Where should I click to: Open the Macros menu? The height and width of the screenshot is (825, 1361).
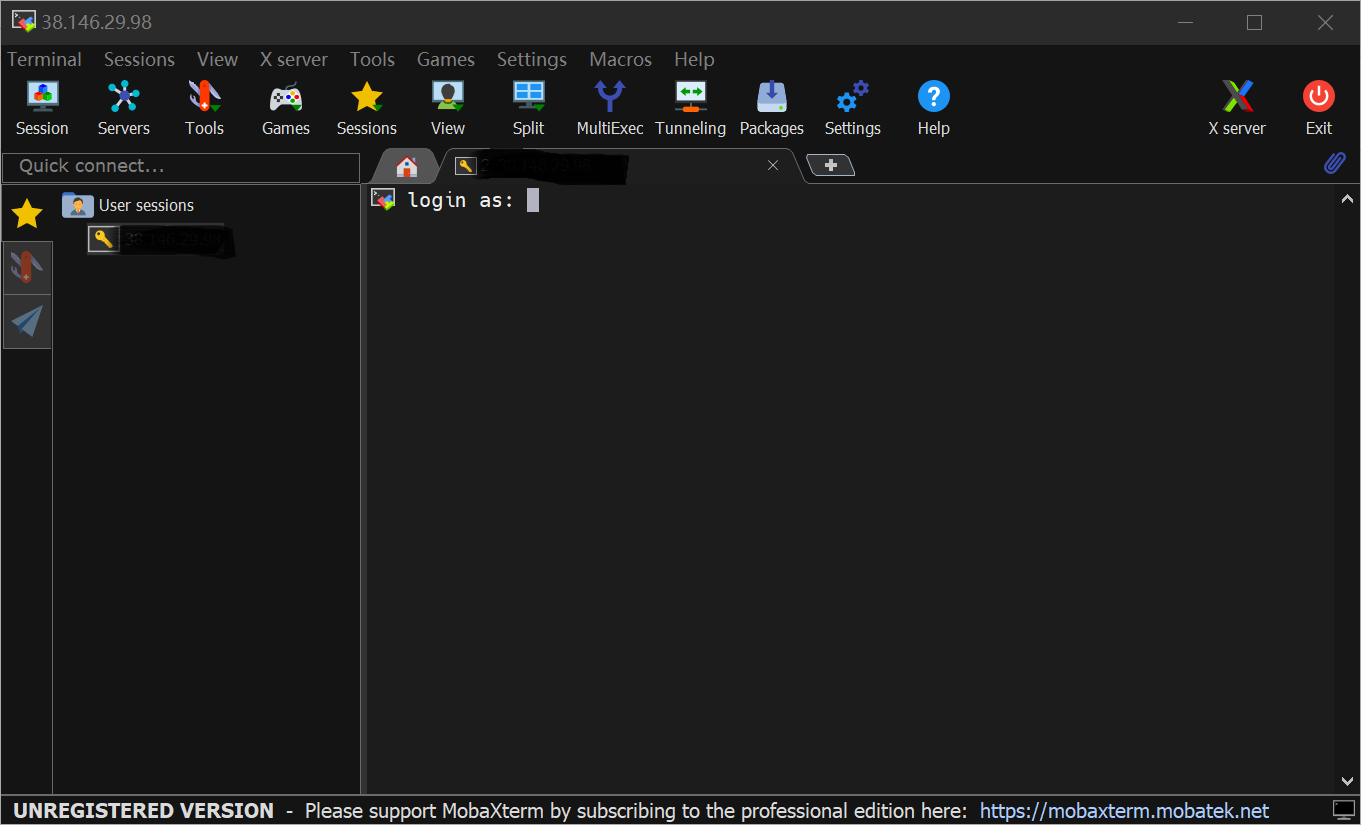[x=620, y=60]
